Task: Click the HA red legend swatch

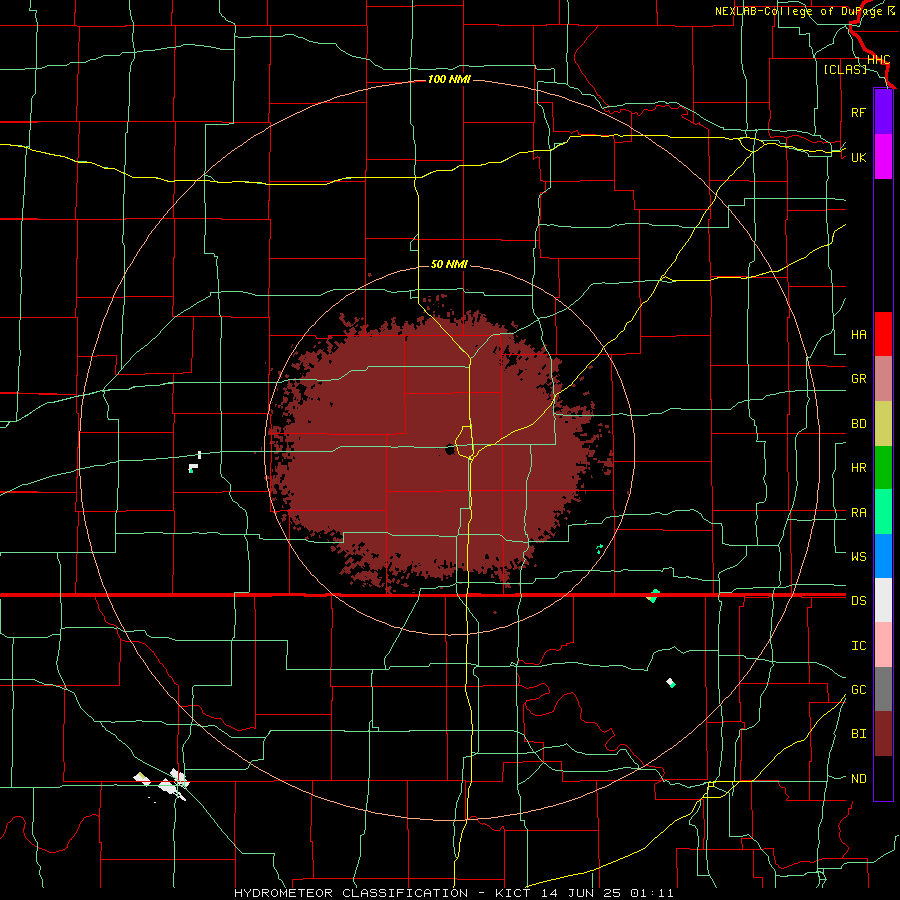Action: coord(883,334)
